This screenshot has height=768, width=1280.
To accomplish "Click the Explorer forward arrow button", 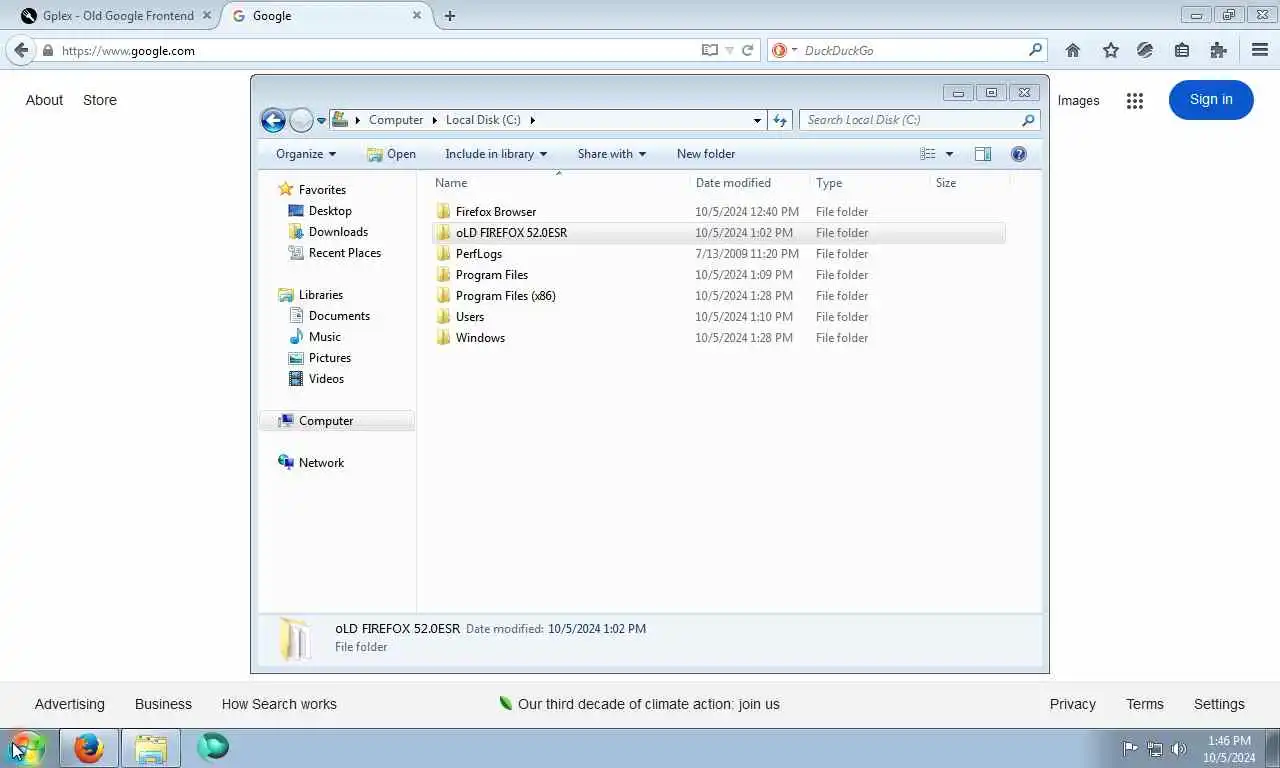I will [x=301, y=120].
